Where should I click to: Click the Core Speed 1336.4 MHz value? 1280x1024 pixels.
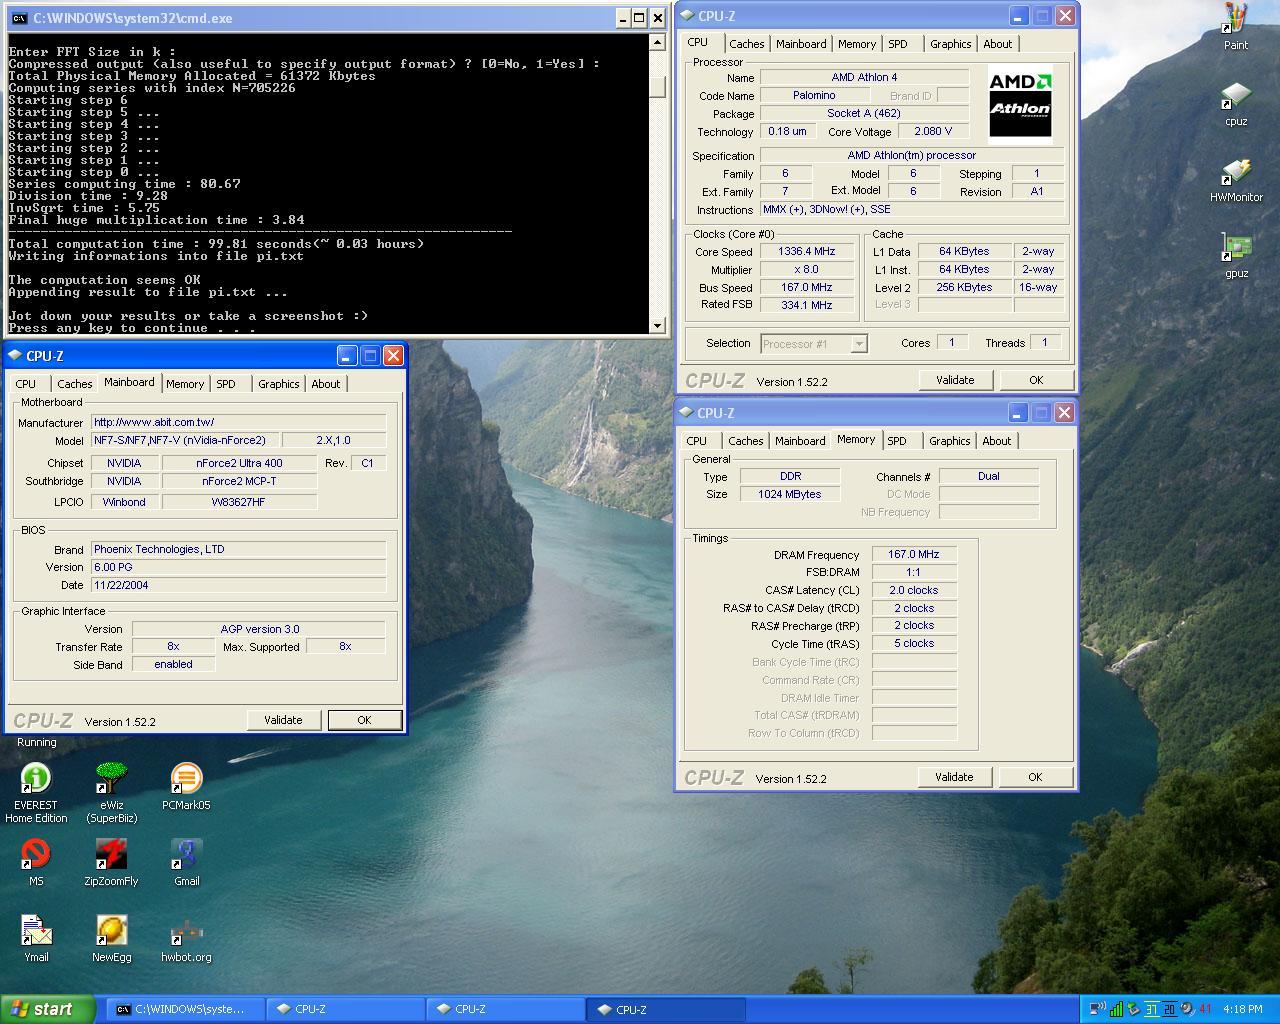806,251
